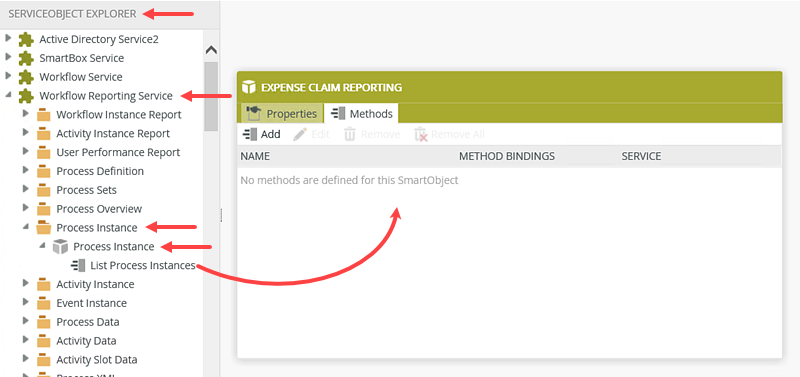Click the Remove label in the methods toolbar
Viewport: 800px width, 377px height.
point(380,135)
